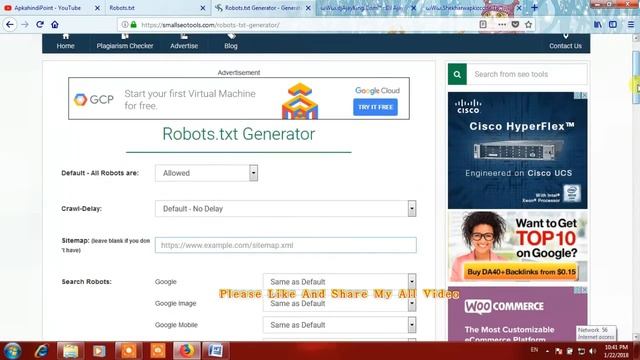The width and height of the screenshot is (640, 360).
Task: Close the WooCommerce ad X icon
Action: [584, 290]
